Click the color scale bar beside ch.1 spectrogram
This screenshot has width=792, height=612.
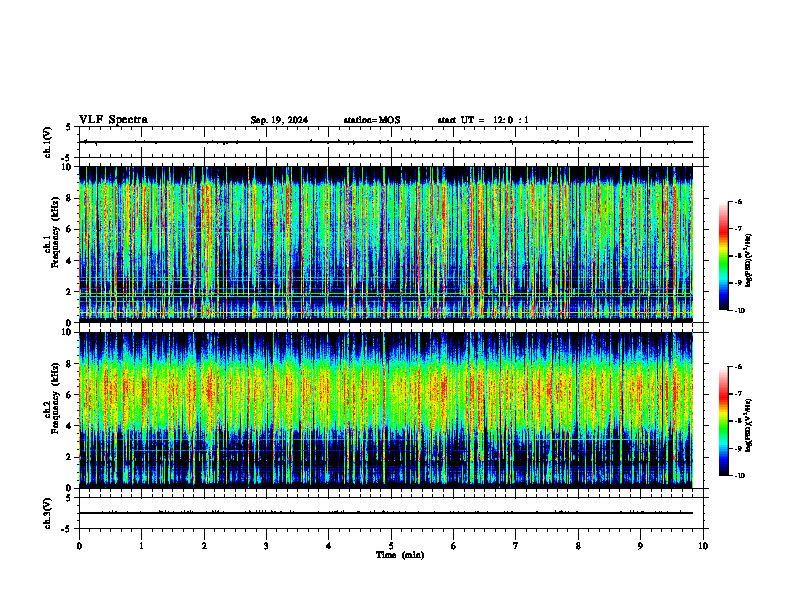tap(723, 256)
